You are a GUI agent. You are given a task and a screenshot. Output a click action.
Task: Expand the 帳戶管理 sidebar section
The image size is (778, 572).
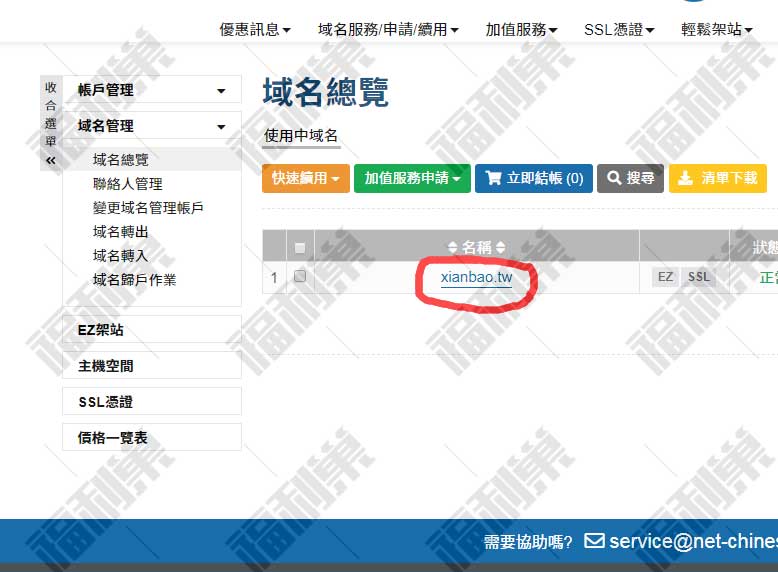[x=152, y=90]
